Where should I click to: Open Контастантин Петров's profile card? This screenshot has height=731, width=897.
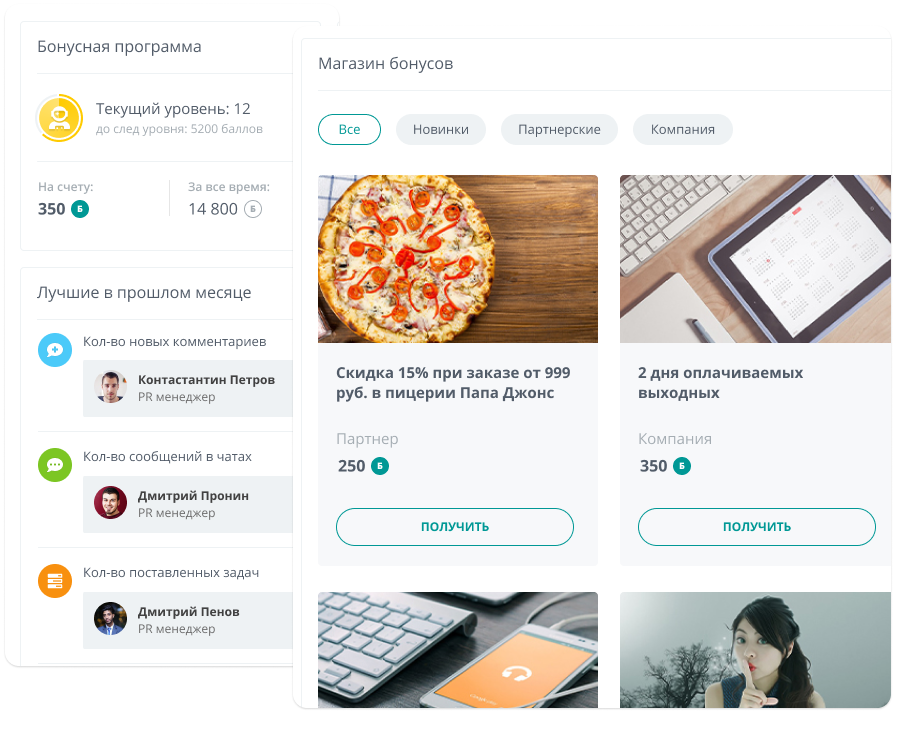(188, 388)
